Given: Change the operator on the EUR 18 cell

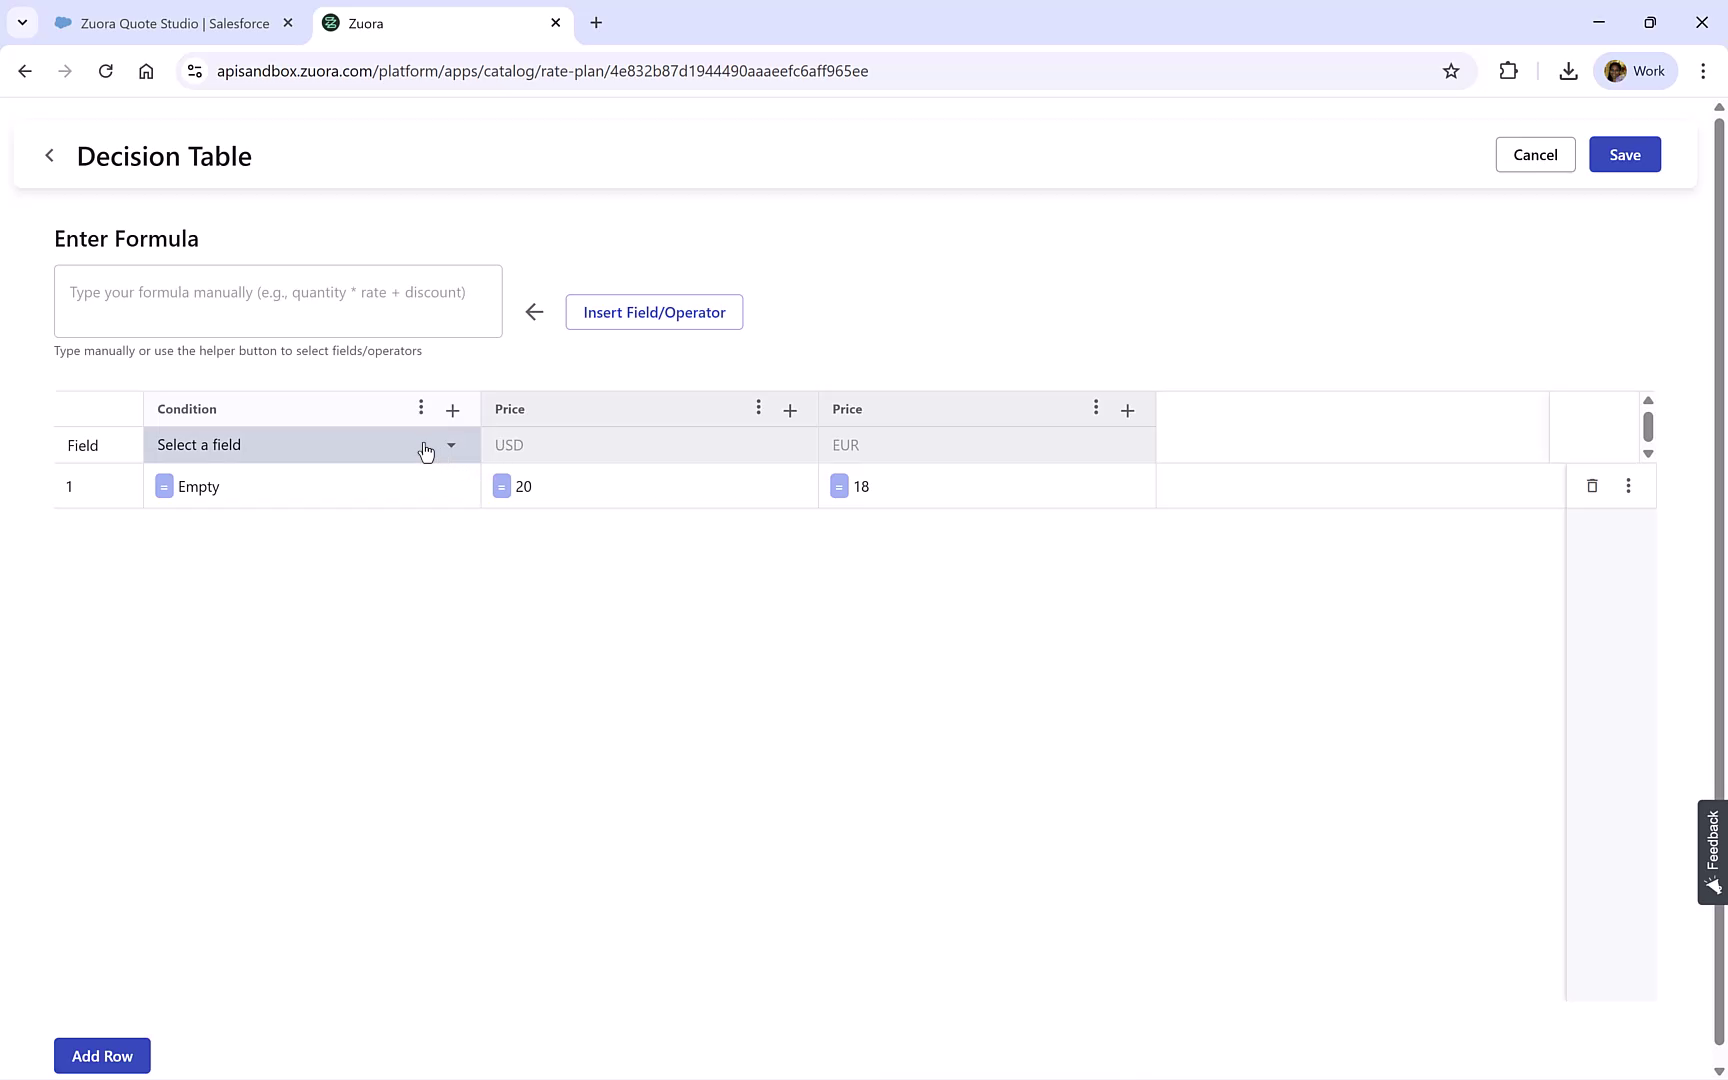Looking at the screenshot, I should pos(839,486).
